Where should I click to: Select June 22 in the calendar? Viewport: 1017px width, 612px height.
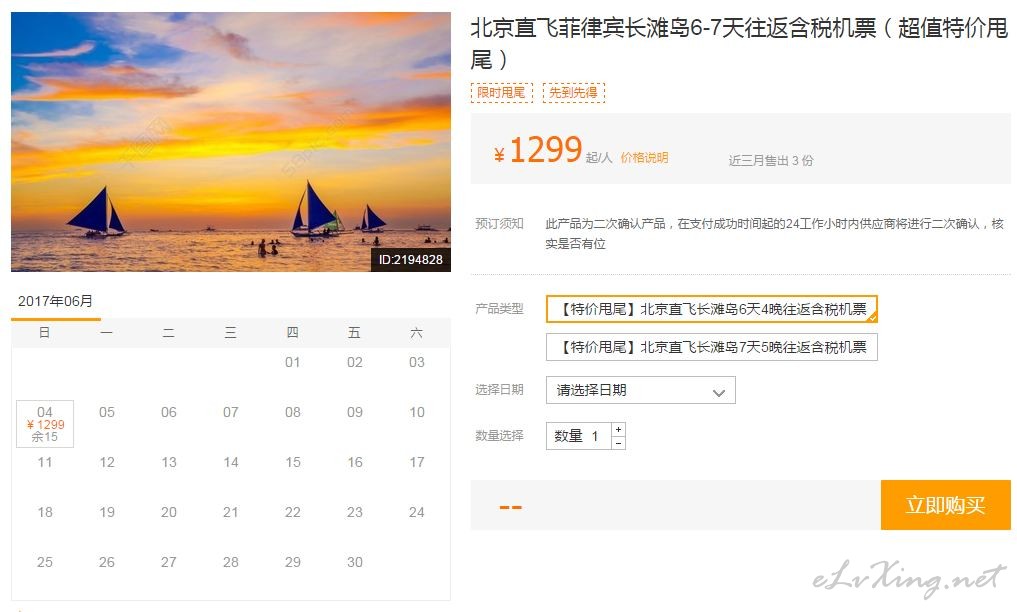(293, 512)
